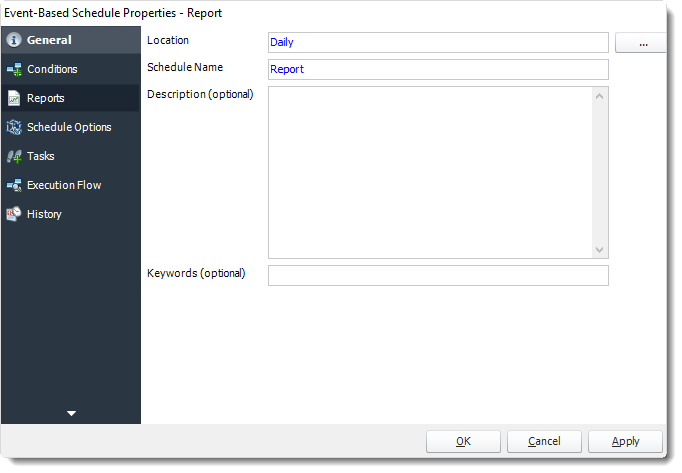The width and height of the screenshot is (682, 473).
Task: Click the Description scrollbar down arrow
Action: [599, 250]
